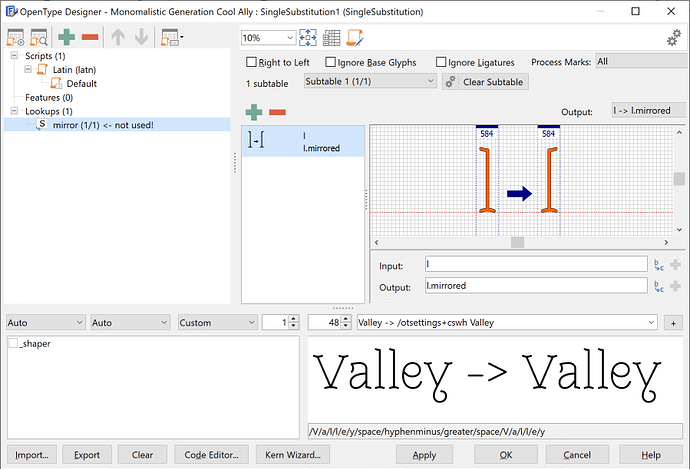Collapse the Latin (latn) tree node
Viewport: 690px width, 469px height.
coord(28,69)
